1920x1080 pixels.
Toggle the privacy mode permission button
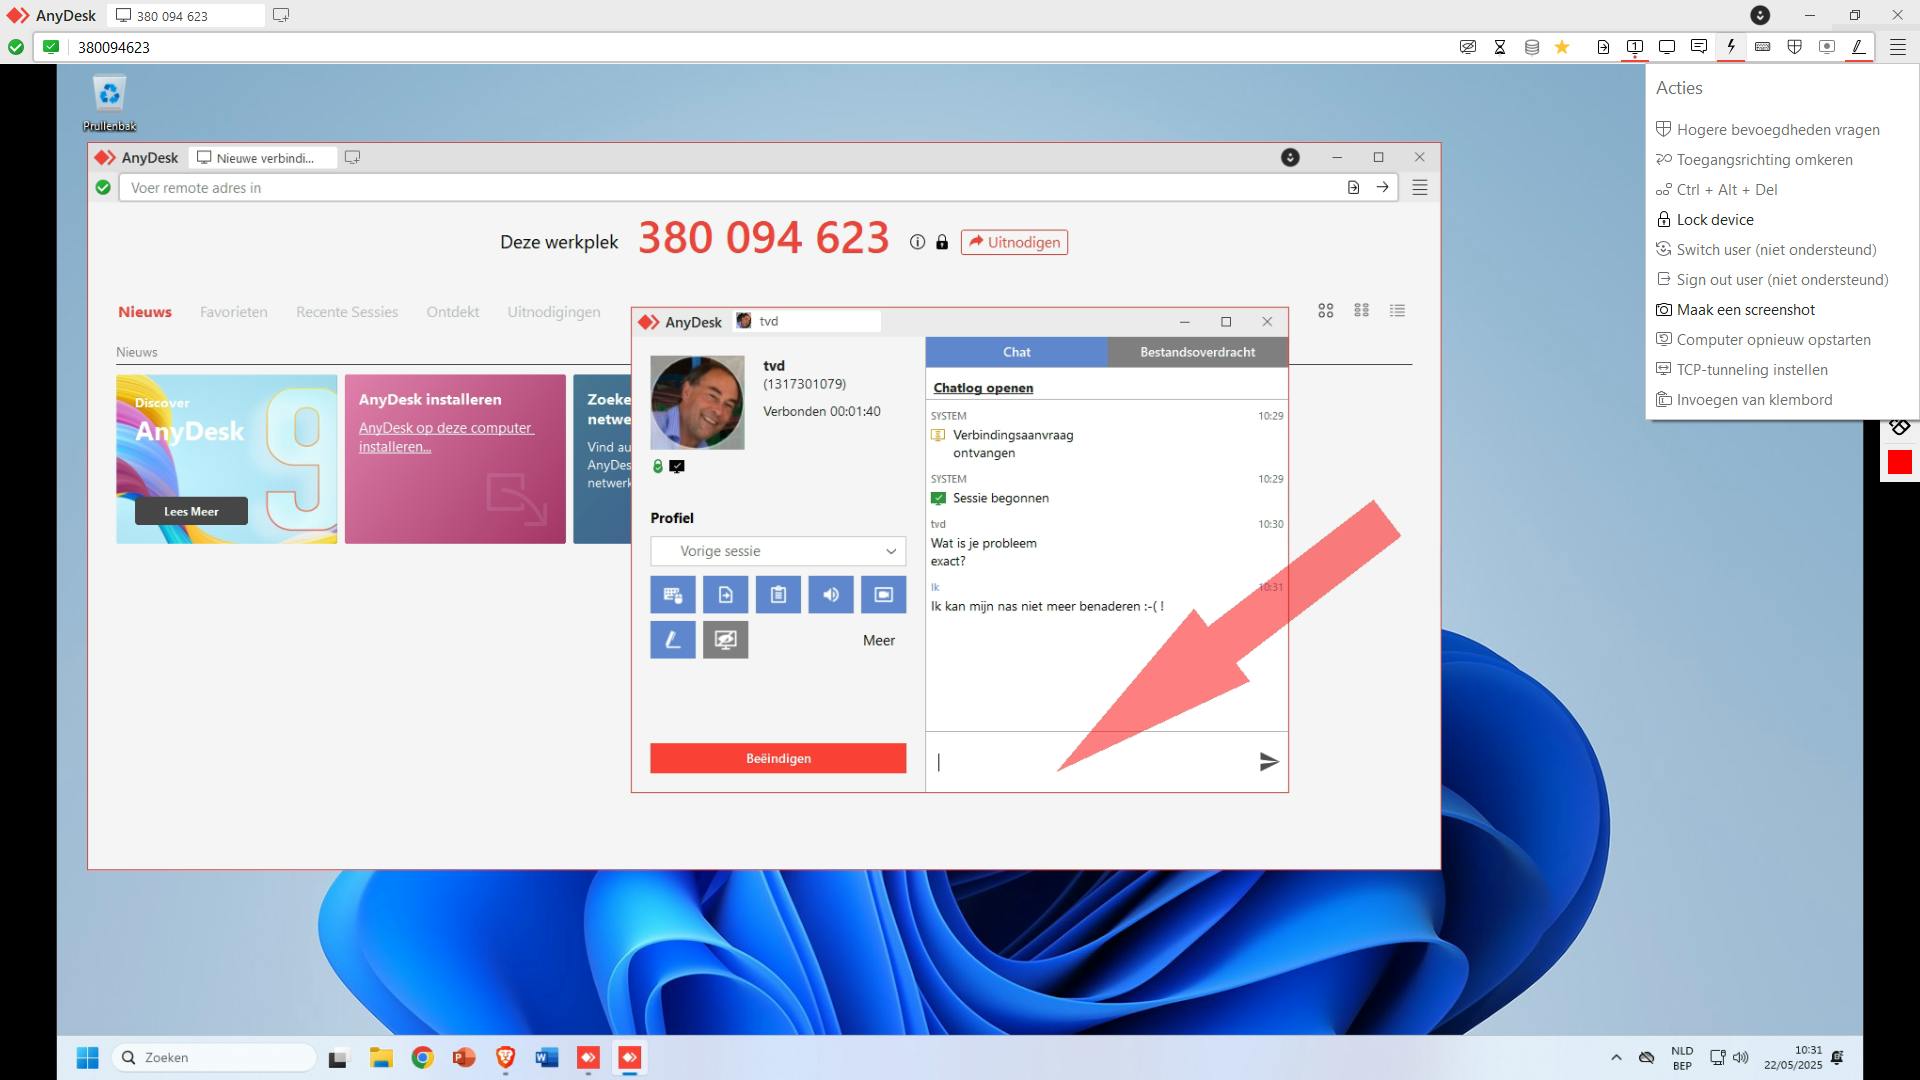click(726, 640)
